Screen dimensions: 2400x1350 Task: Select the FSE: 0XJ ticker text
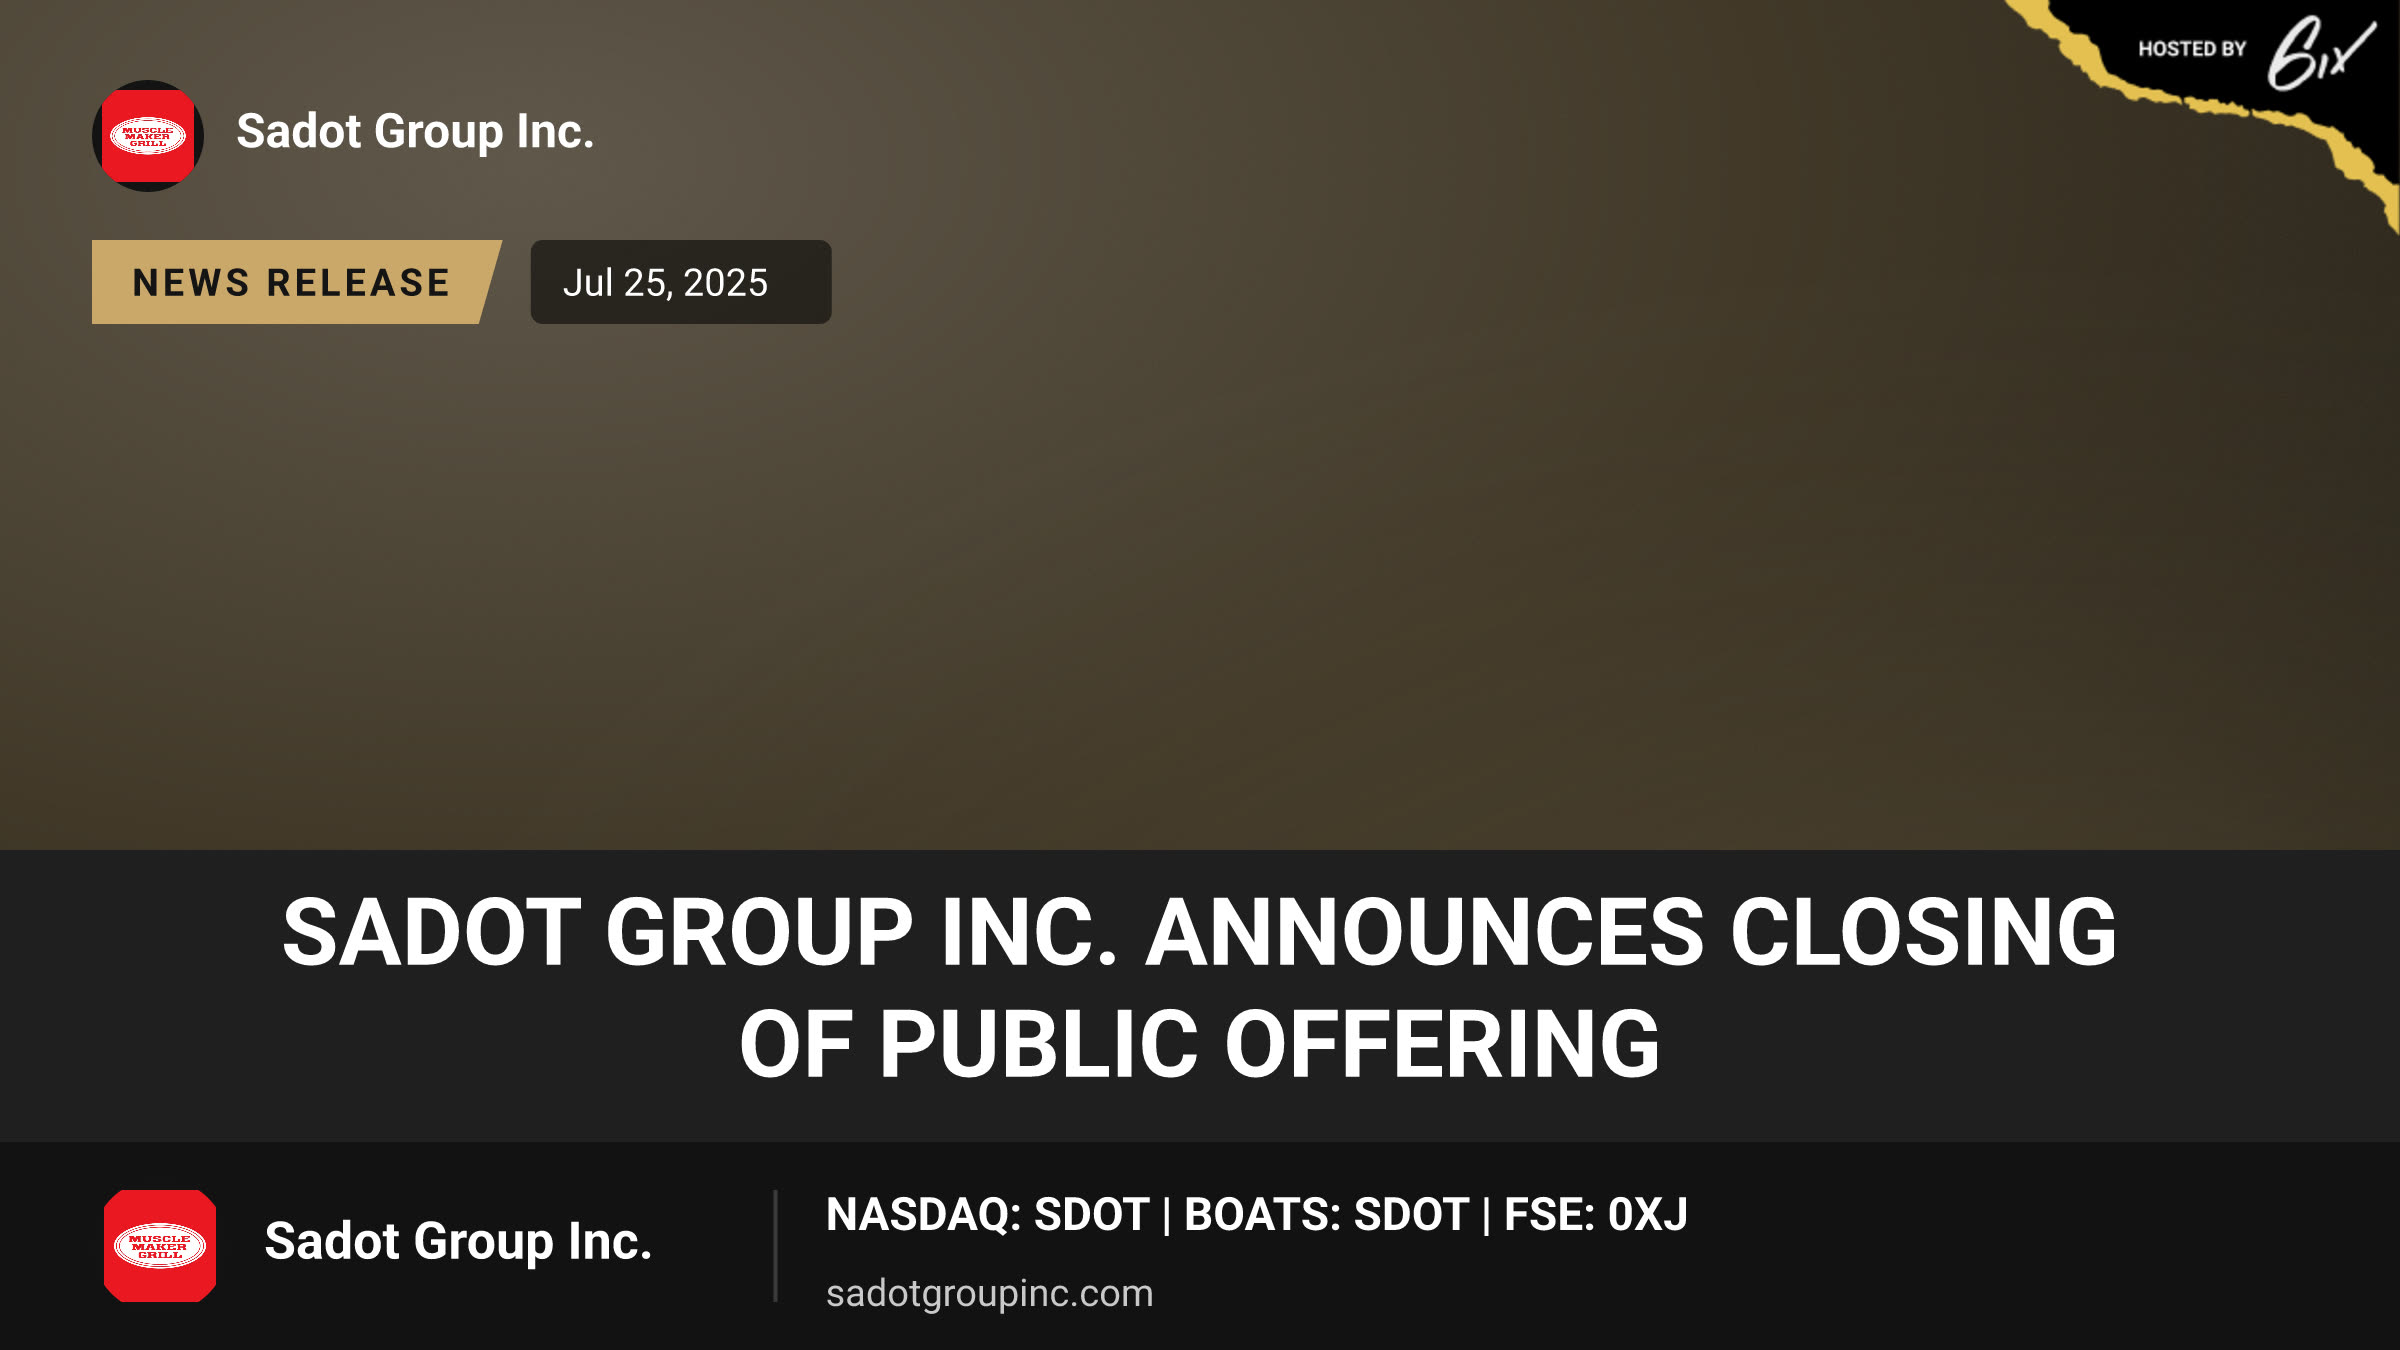click(1596, 1215)
